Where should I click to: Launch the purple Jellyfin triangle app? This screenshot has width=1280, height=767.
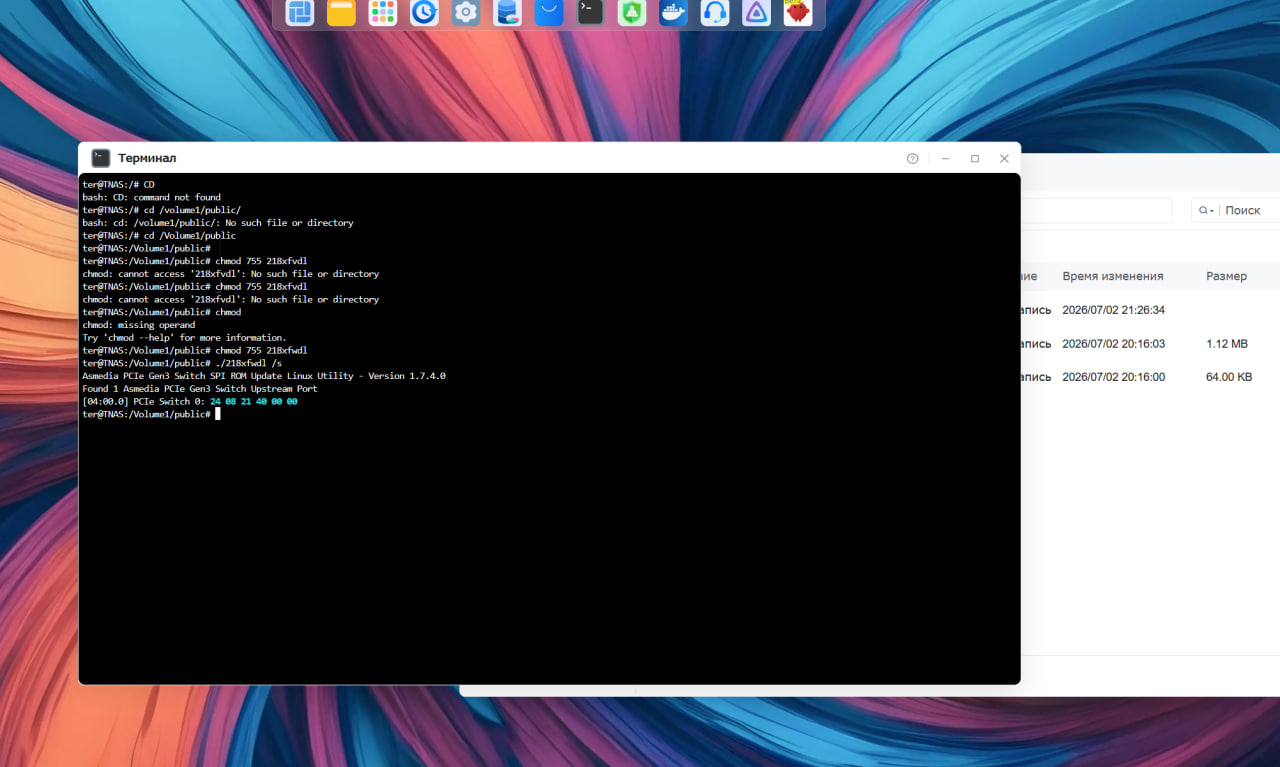[x=757, y=12]
